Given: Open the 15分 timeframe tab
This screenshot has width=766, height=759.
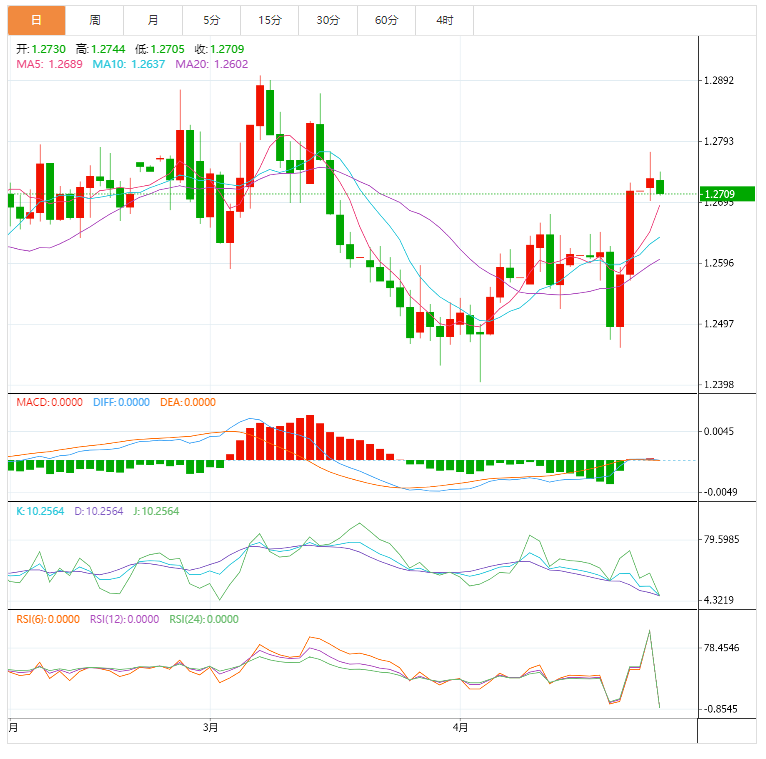Looking at the screenshot, I should click(x=270, y=20).
